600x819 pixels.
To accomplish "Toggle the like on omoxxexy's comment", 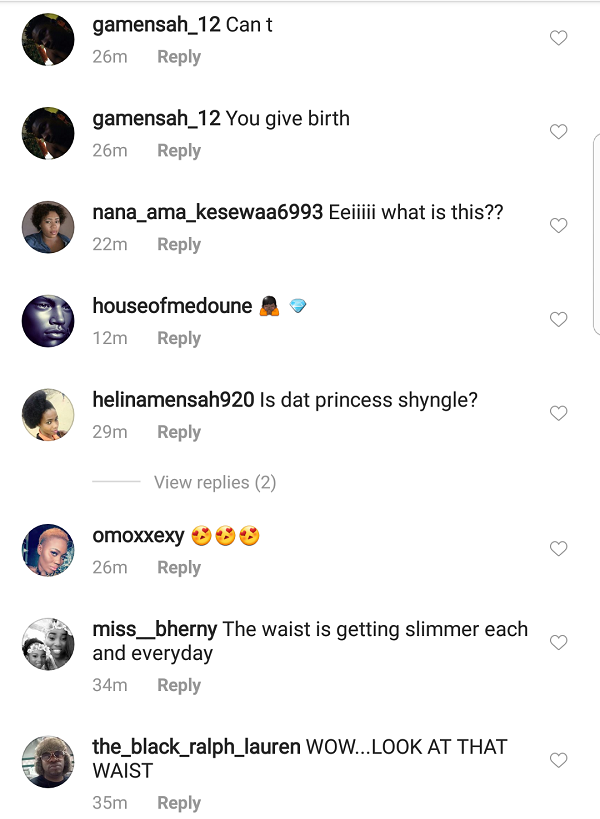I will [x=558, y=548].
